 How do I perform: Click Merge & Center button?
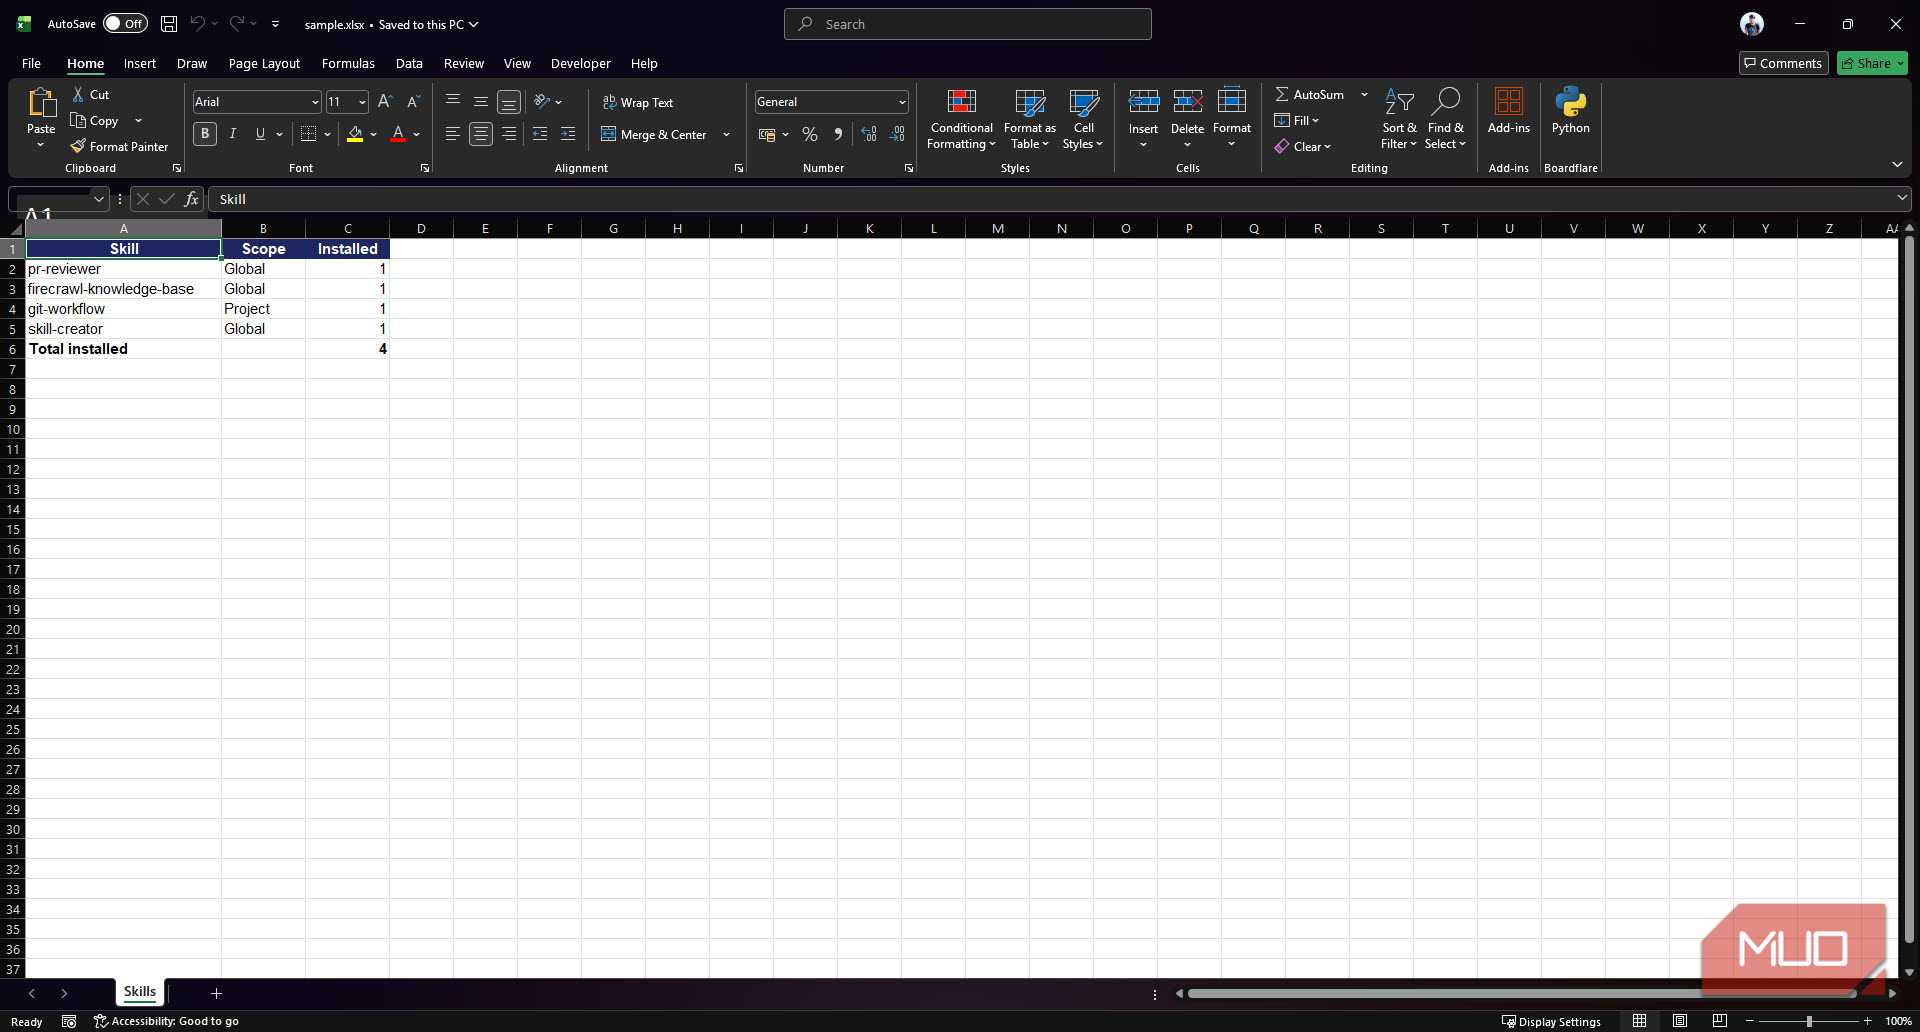[654, 134]
